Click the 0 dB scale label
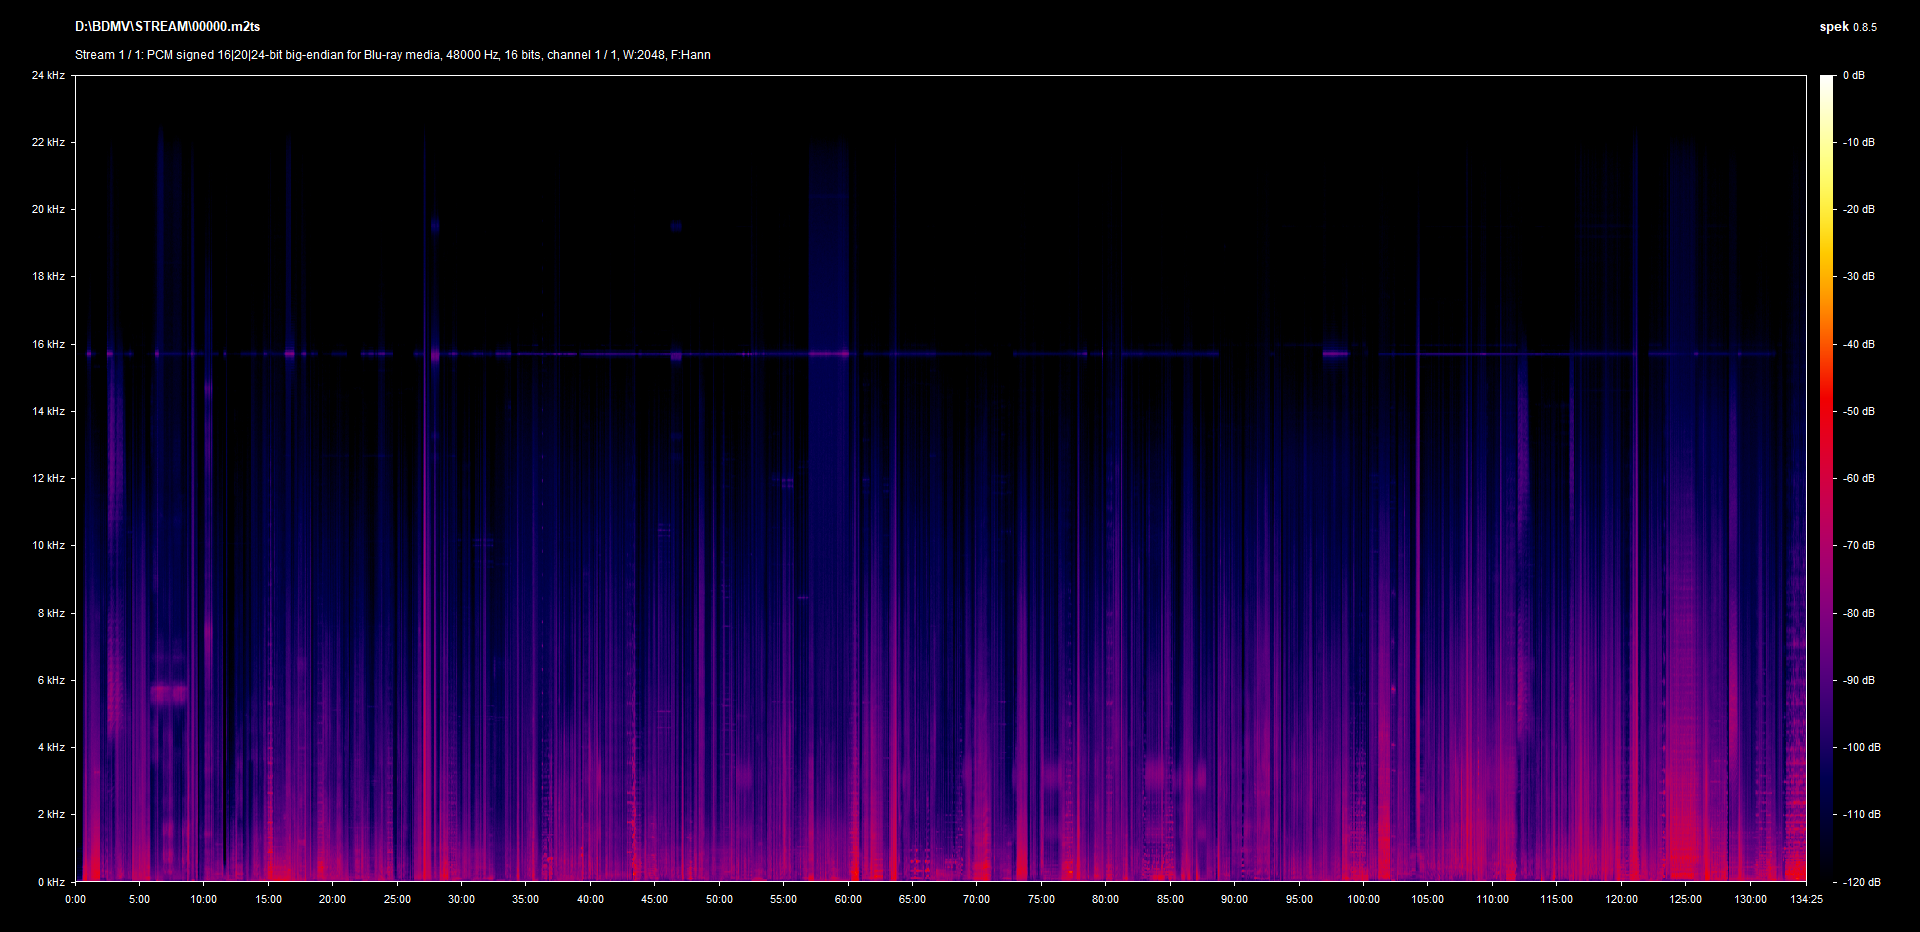Image resolution: width=1920 pixels, height=932 pixels. pos(1853,76)
